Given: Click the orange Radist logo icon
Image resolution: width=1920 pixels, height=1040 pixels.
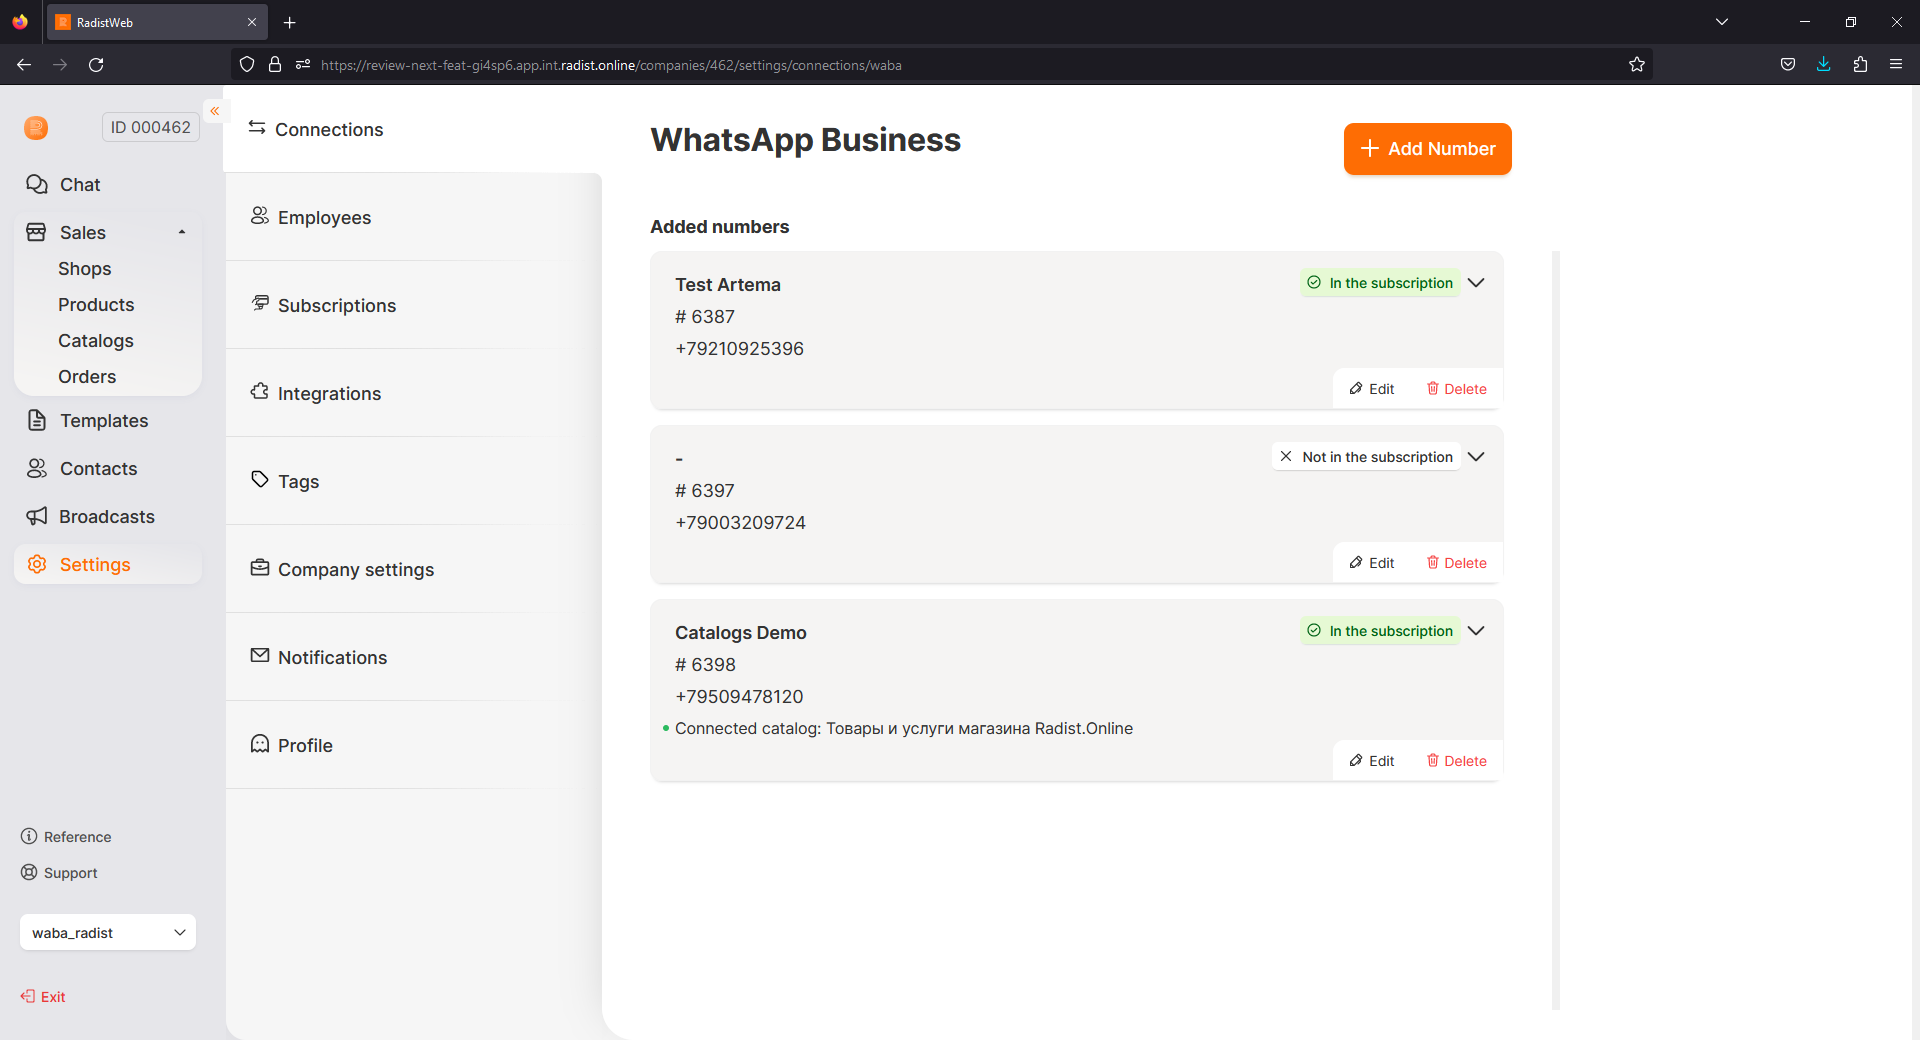Looking at the screenshot, I should click(36, 128).
